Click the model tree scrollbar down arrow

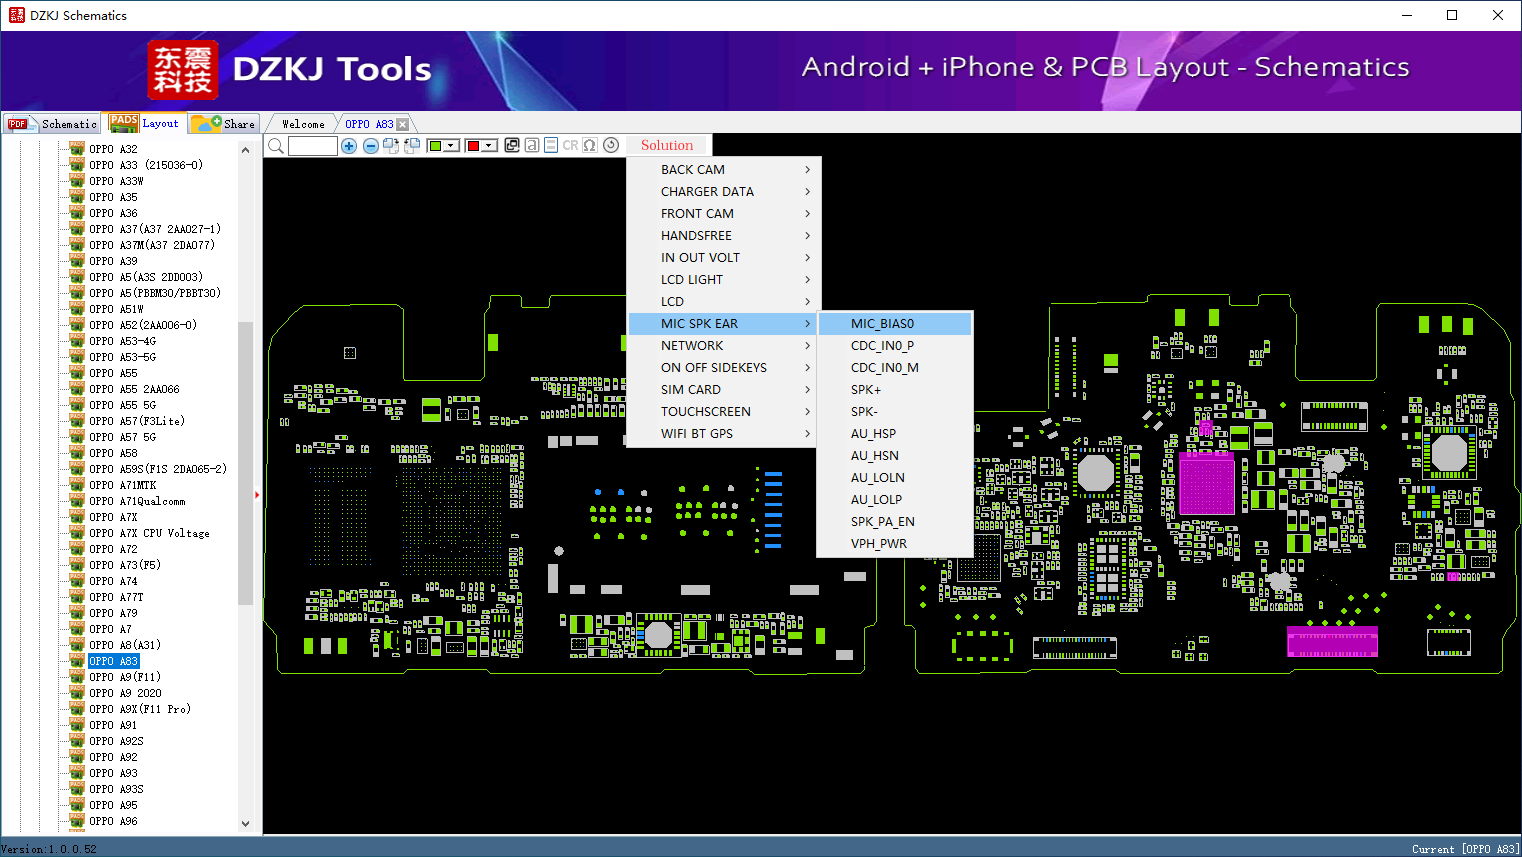(246, 824)
